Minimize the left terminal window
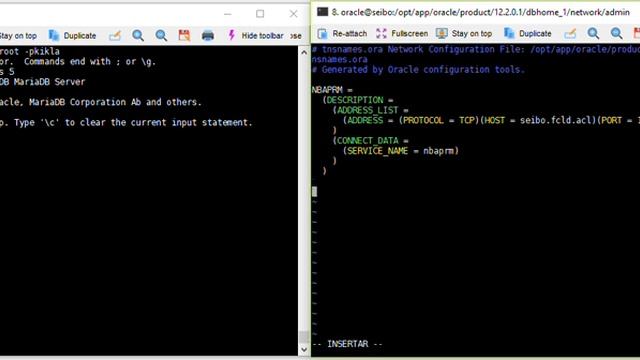640x360 pixels. pyautogui.click(x=228, y=14)
